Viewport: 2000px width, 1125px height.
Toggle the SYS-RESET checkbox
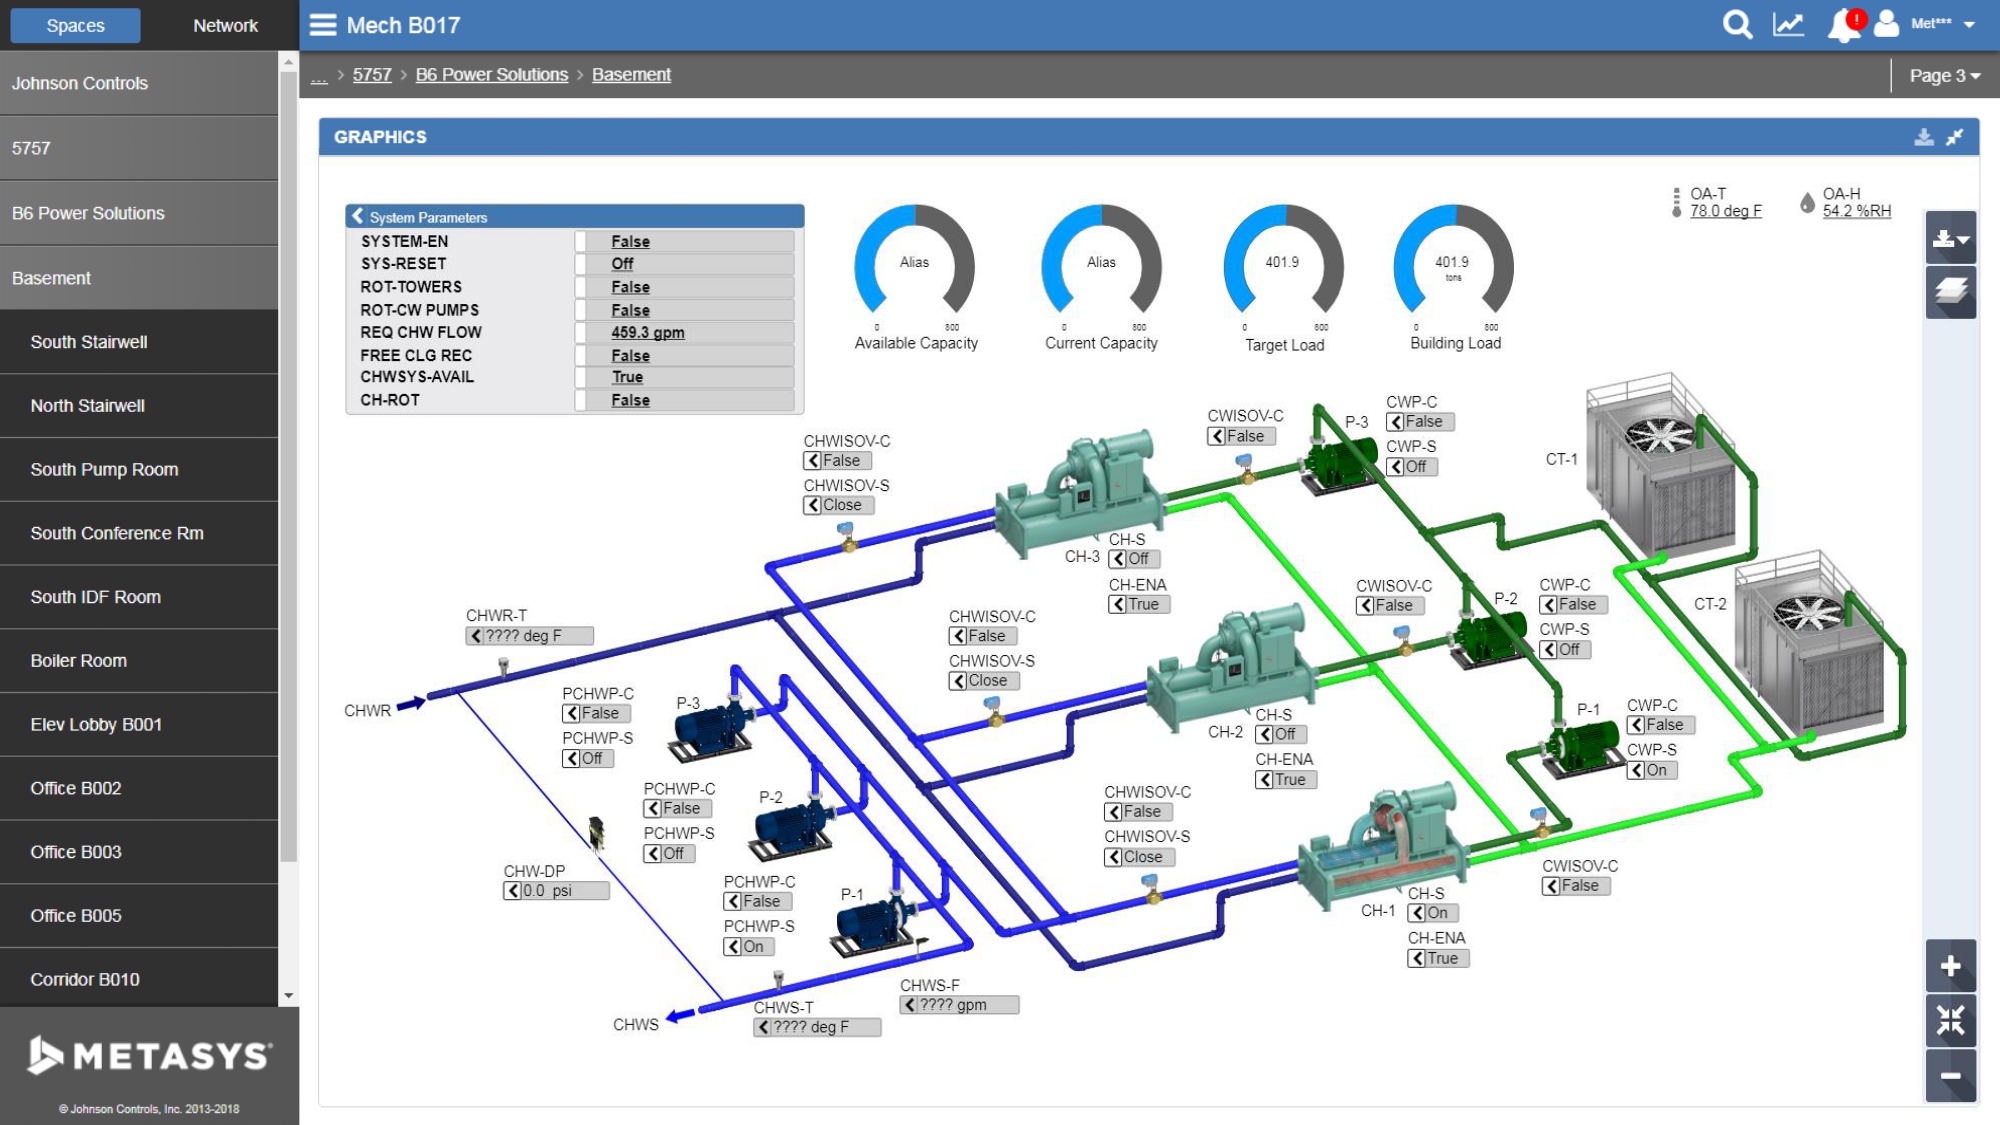[x=581, y=264]
